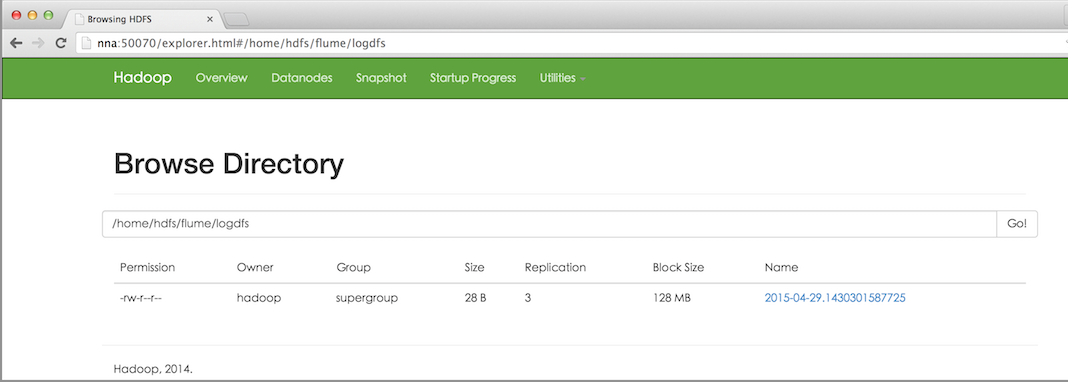Viewport: 1068px width, 382px height.
Task: Go to the Datanodes page
Action: point(302,78)
